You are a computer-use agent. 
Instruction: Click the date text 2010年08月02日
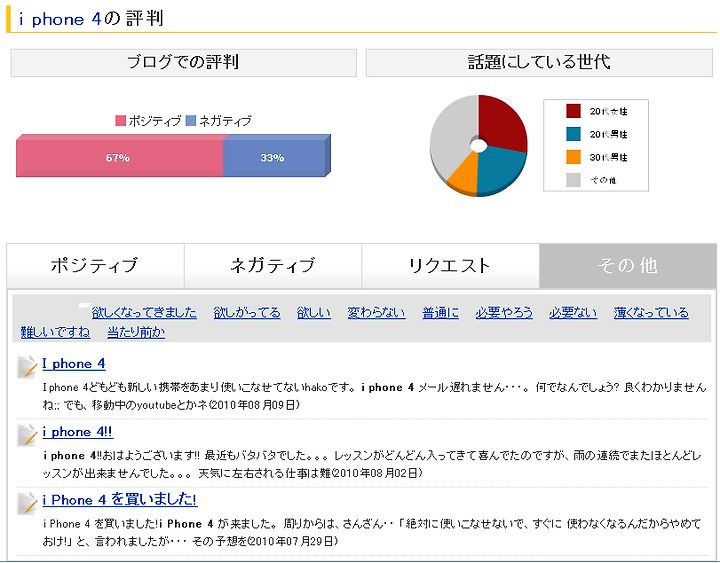376,473
